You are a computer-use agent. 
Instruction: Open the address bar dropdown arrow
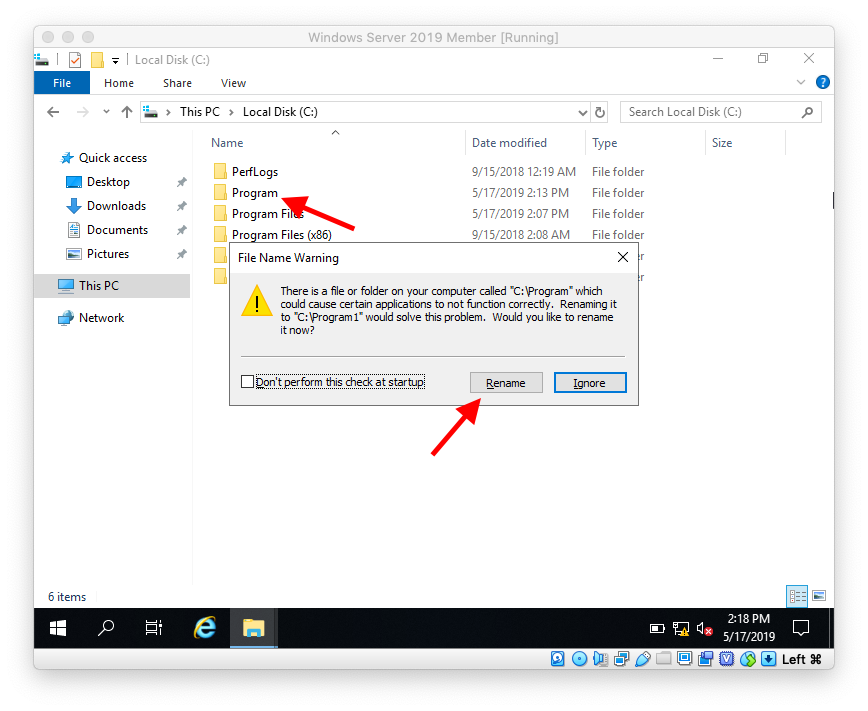coord(582,112)
